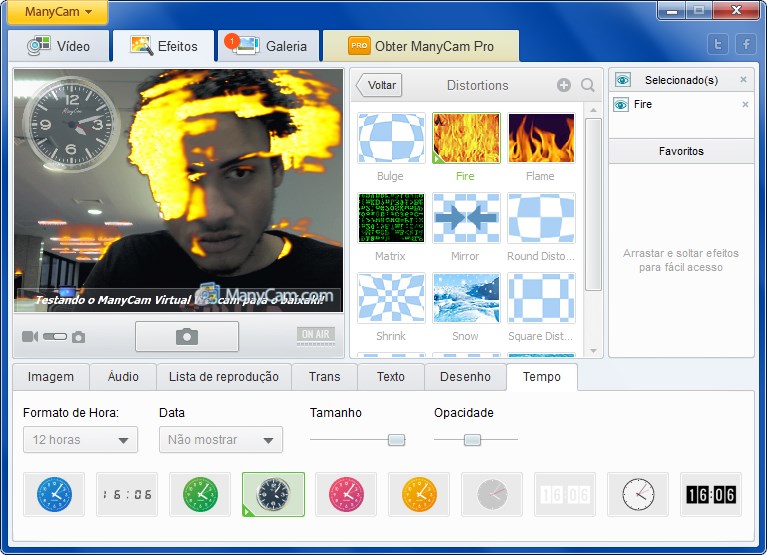Select the orange analog clock style
The height and width of the screenshot is (555, 767).
pos(419,494)
